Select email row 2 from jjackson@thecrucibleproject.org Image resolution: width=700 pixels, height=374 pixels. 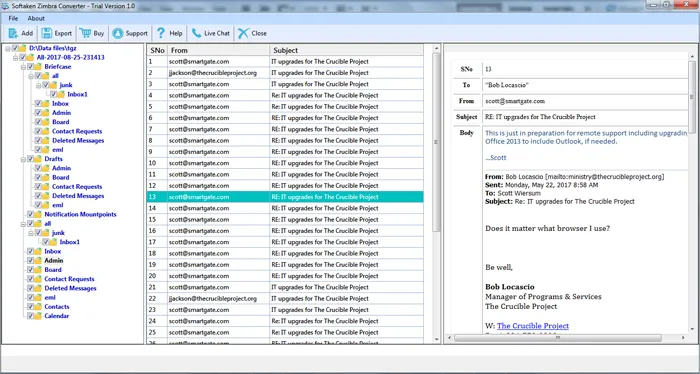tap(285, 73)
